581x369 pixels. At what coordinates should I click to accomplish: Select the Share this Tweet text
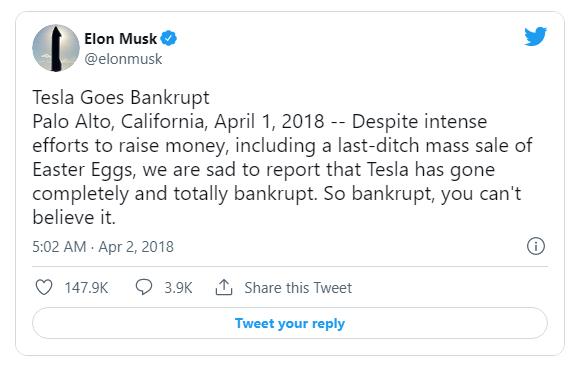tap(298, 288)
